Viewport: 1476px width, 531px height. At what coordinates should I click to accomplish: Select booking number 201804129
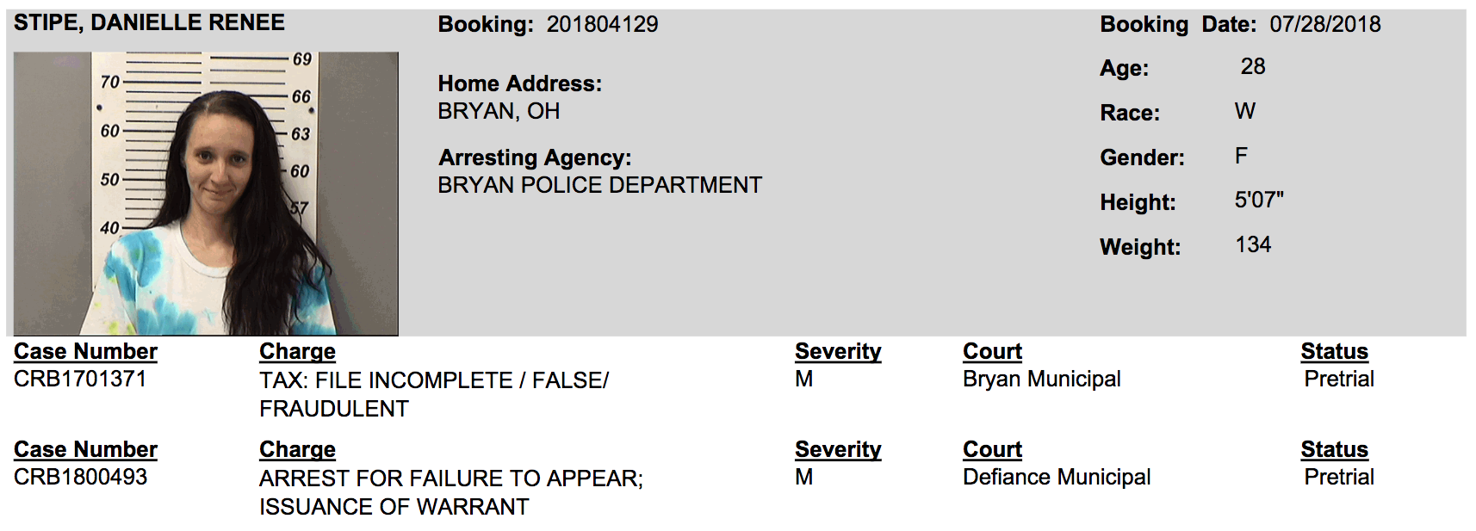(x=602, y=25)
